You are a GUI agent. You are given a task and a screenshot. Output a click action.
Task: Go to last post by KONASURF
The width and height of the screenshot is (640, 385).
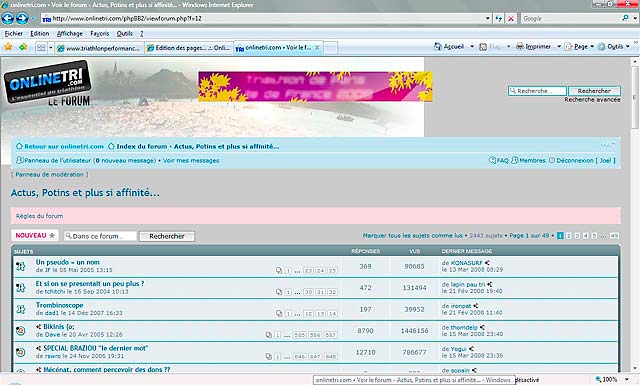[487, 263]
